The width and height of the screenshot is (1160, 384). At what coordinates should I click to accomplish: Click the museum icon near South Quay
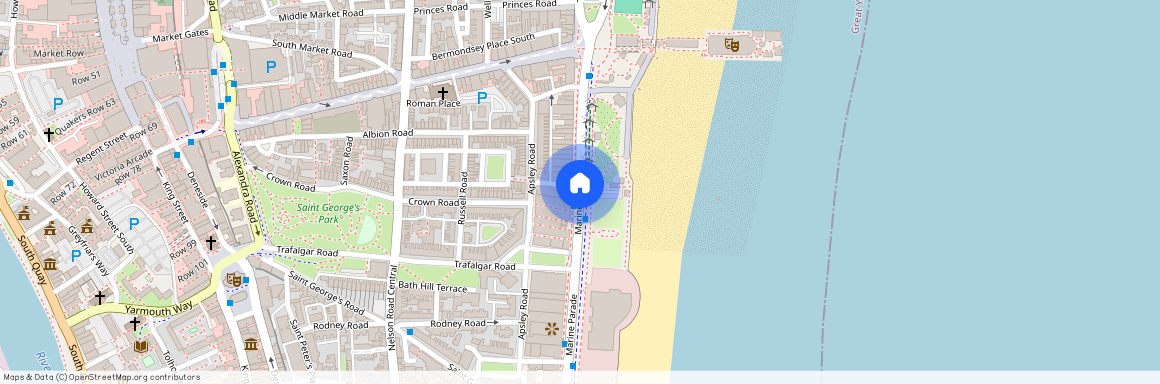[50, 263]
